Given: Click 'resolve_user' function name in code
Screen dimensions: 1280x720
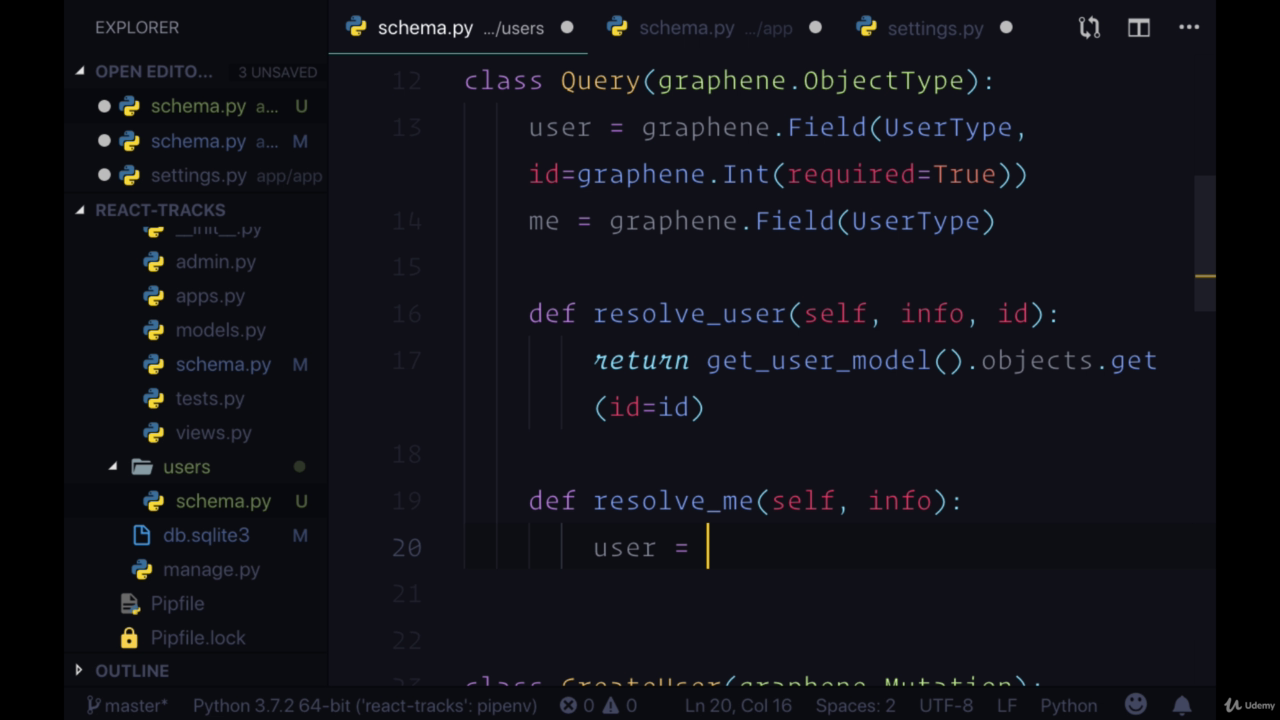Looking at the screenshot, I should [x=690, y=314].
